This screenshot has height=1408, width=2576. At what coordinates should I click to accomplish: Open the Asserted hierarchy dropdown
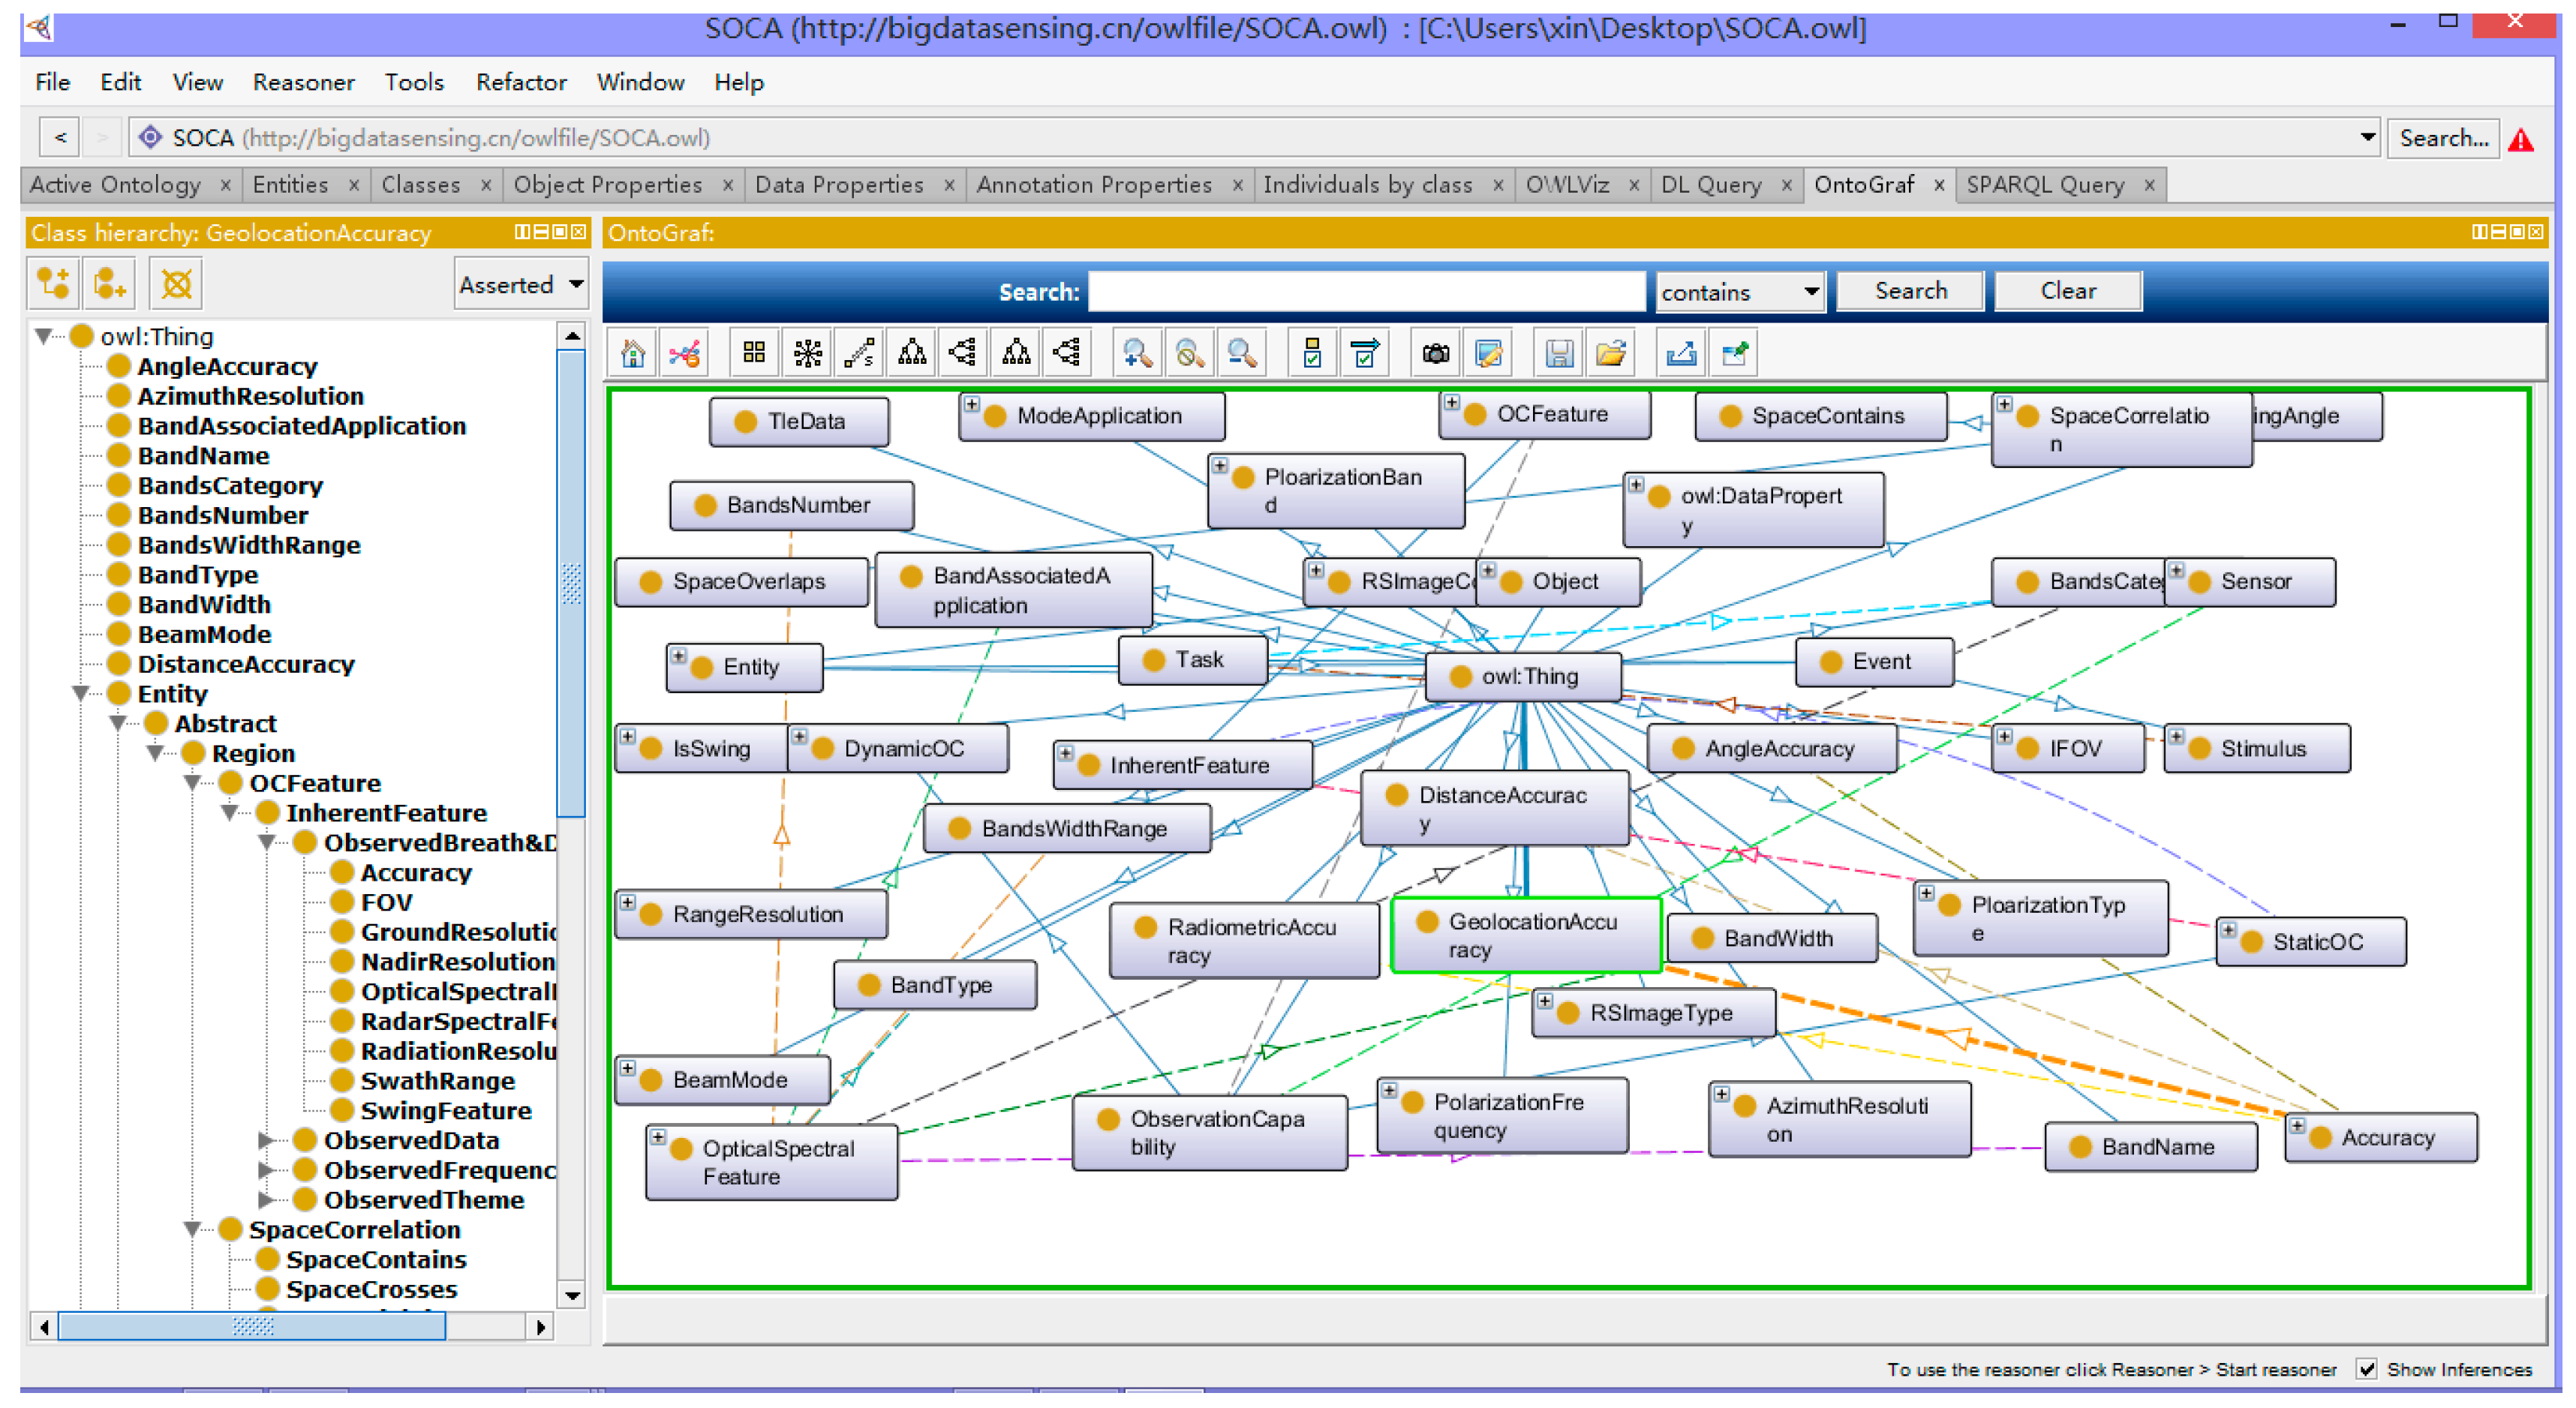(x=520, y=285)
